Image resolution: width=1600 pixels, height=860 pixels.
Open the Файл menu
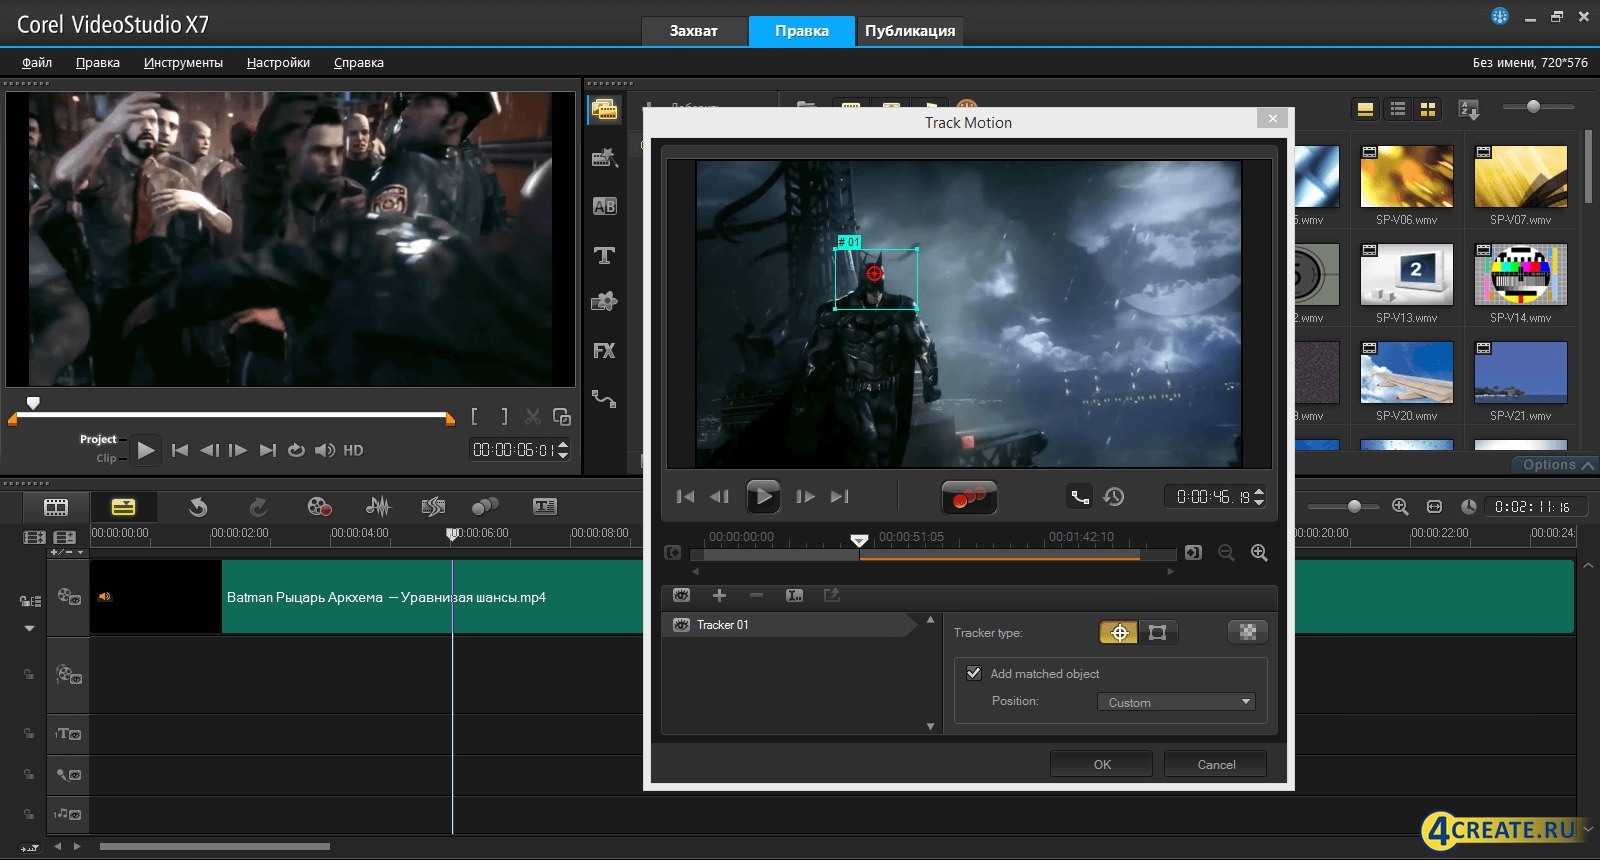click(x=37, y=62)
